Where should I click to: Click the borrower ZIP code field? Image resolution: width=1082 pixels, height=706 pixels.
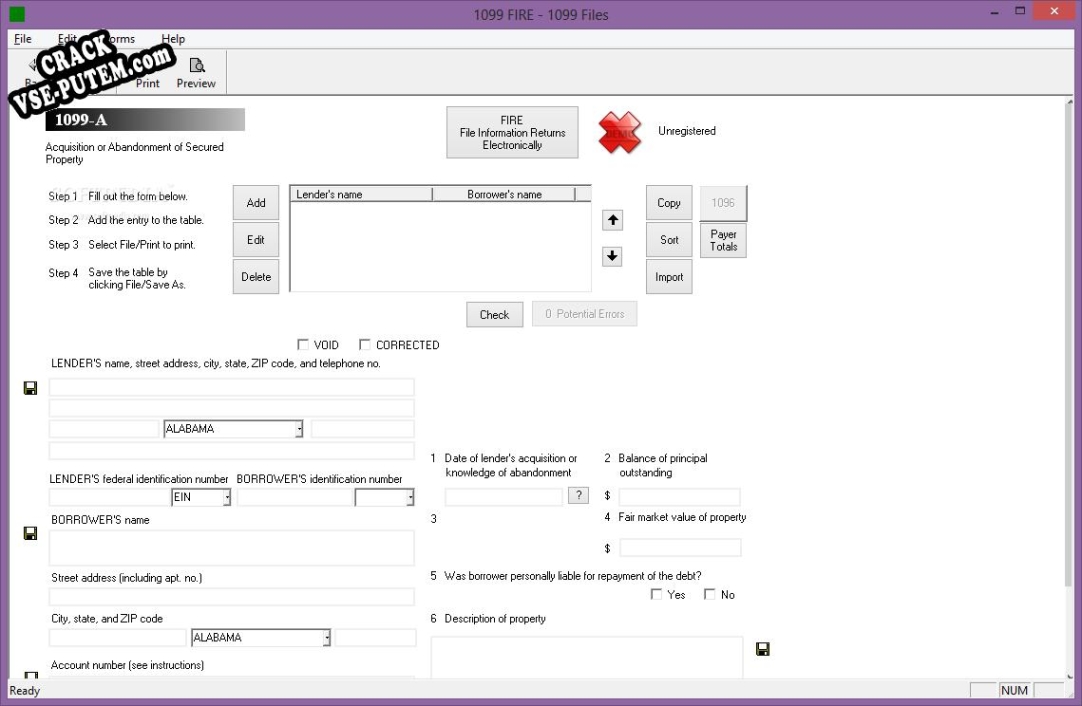pos(375,638)
